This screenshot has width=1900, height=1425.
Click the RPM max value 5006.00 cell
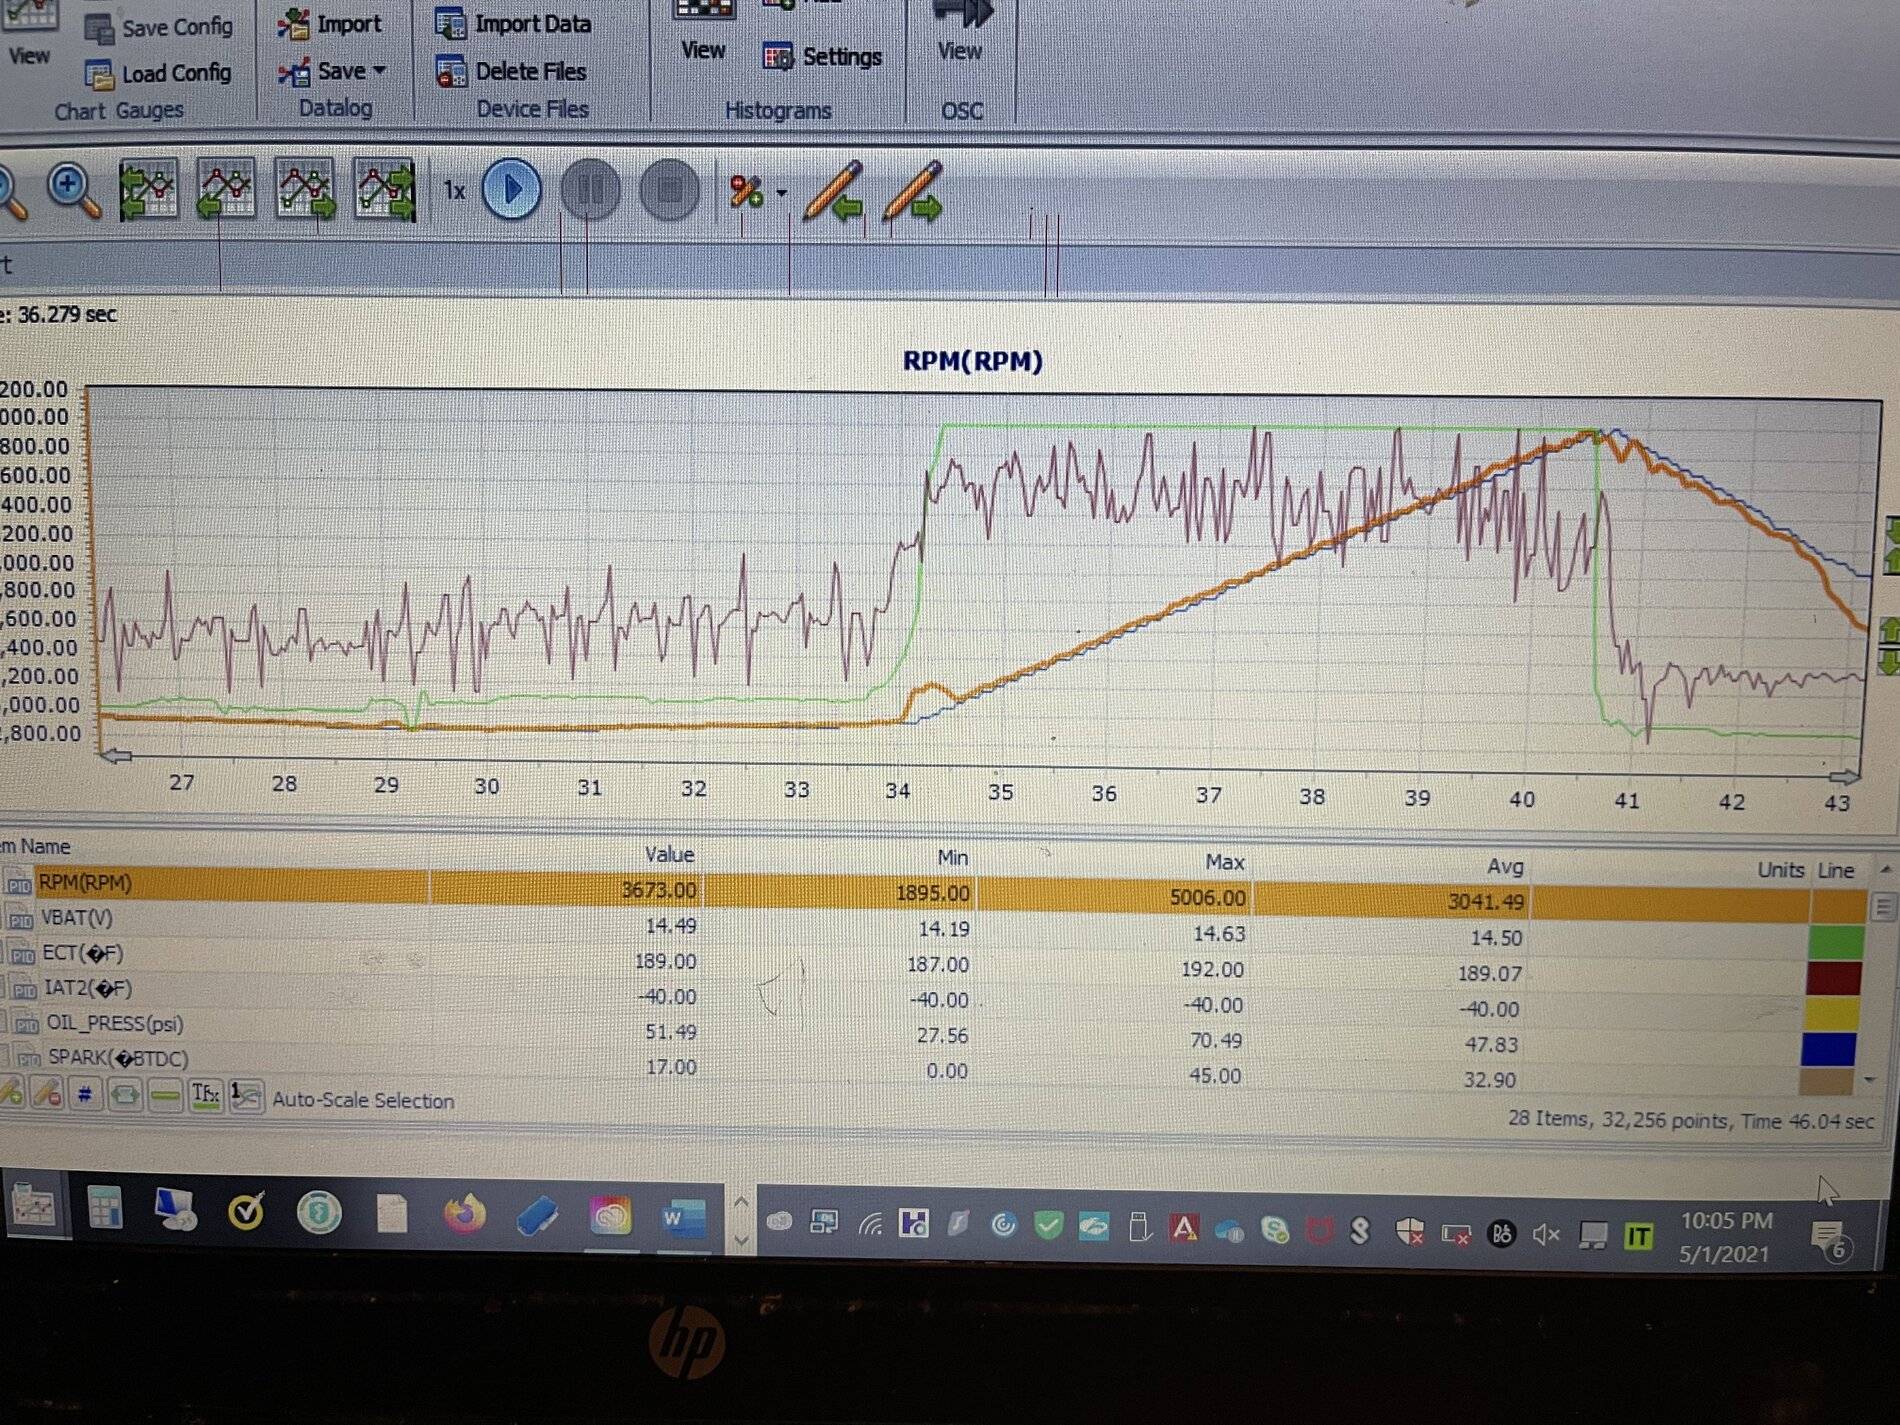coord(1208,897)
